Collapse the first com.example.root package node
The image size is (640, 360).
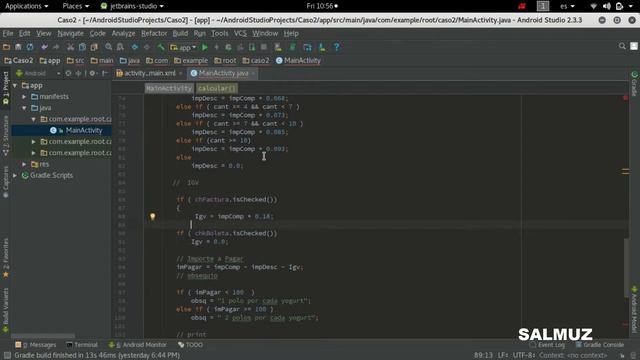[33, 119]
